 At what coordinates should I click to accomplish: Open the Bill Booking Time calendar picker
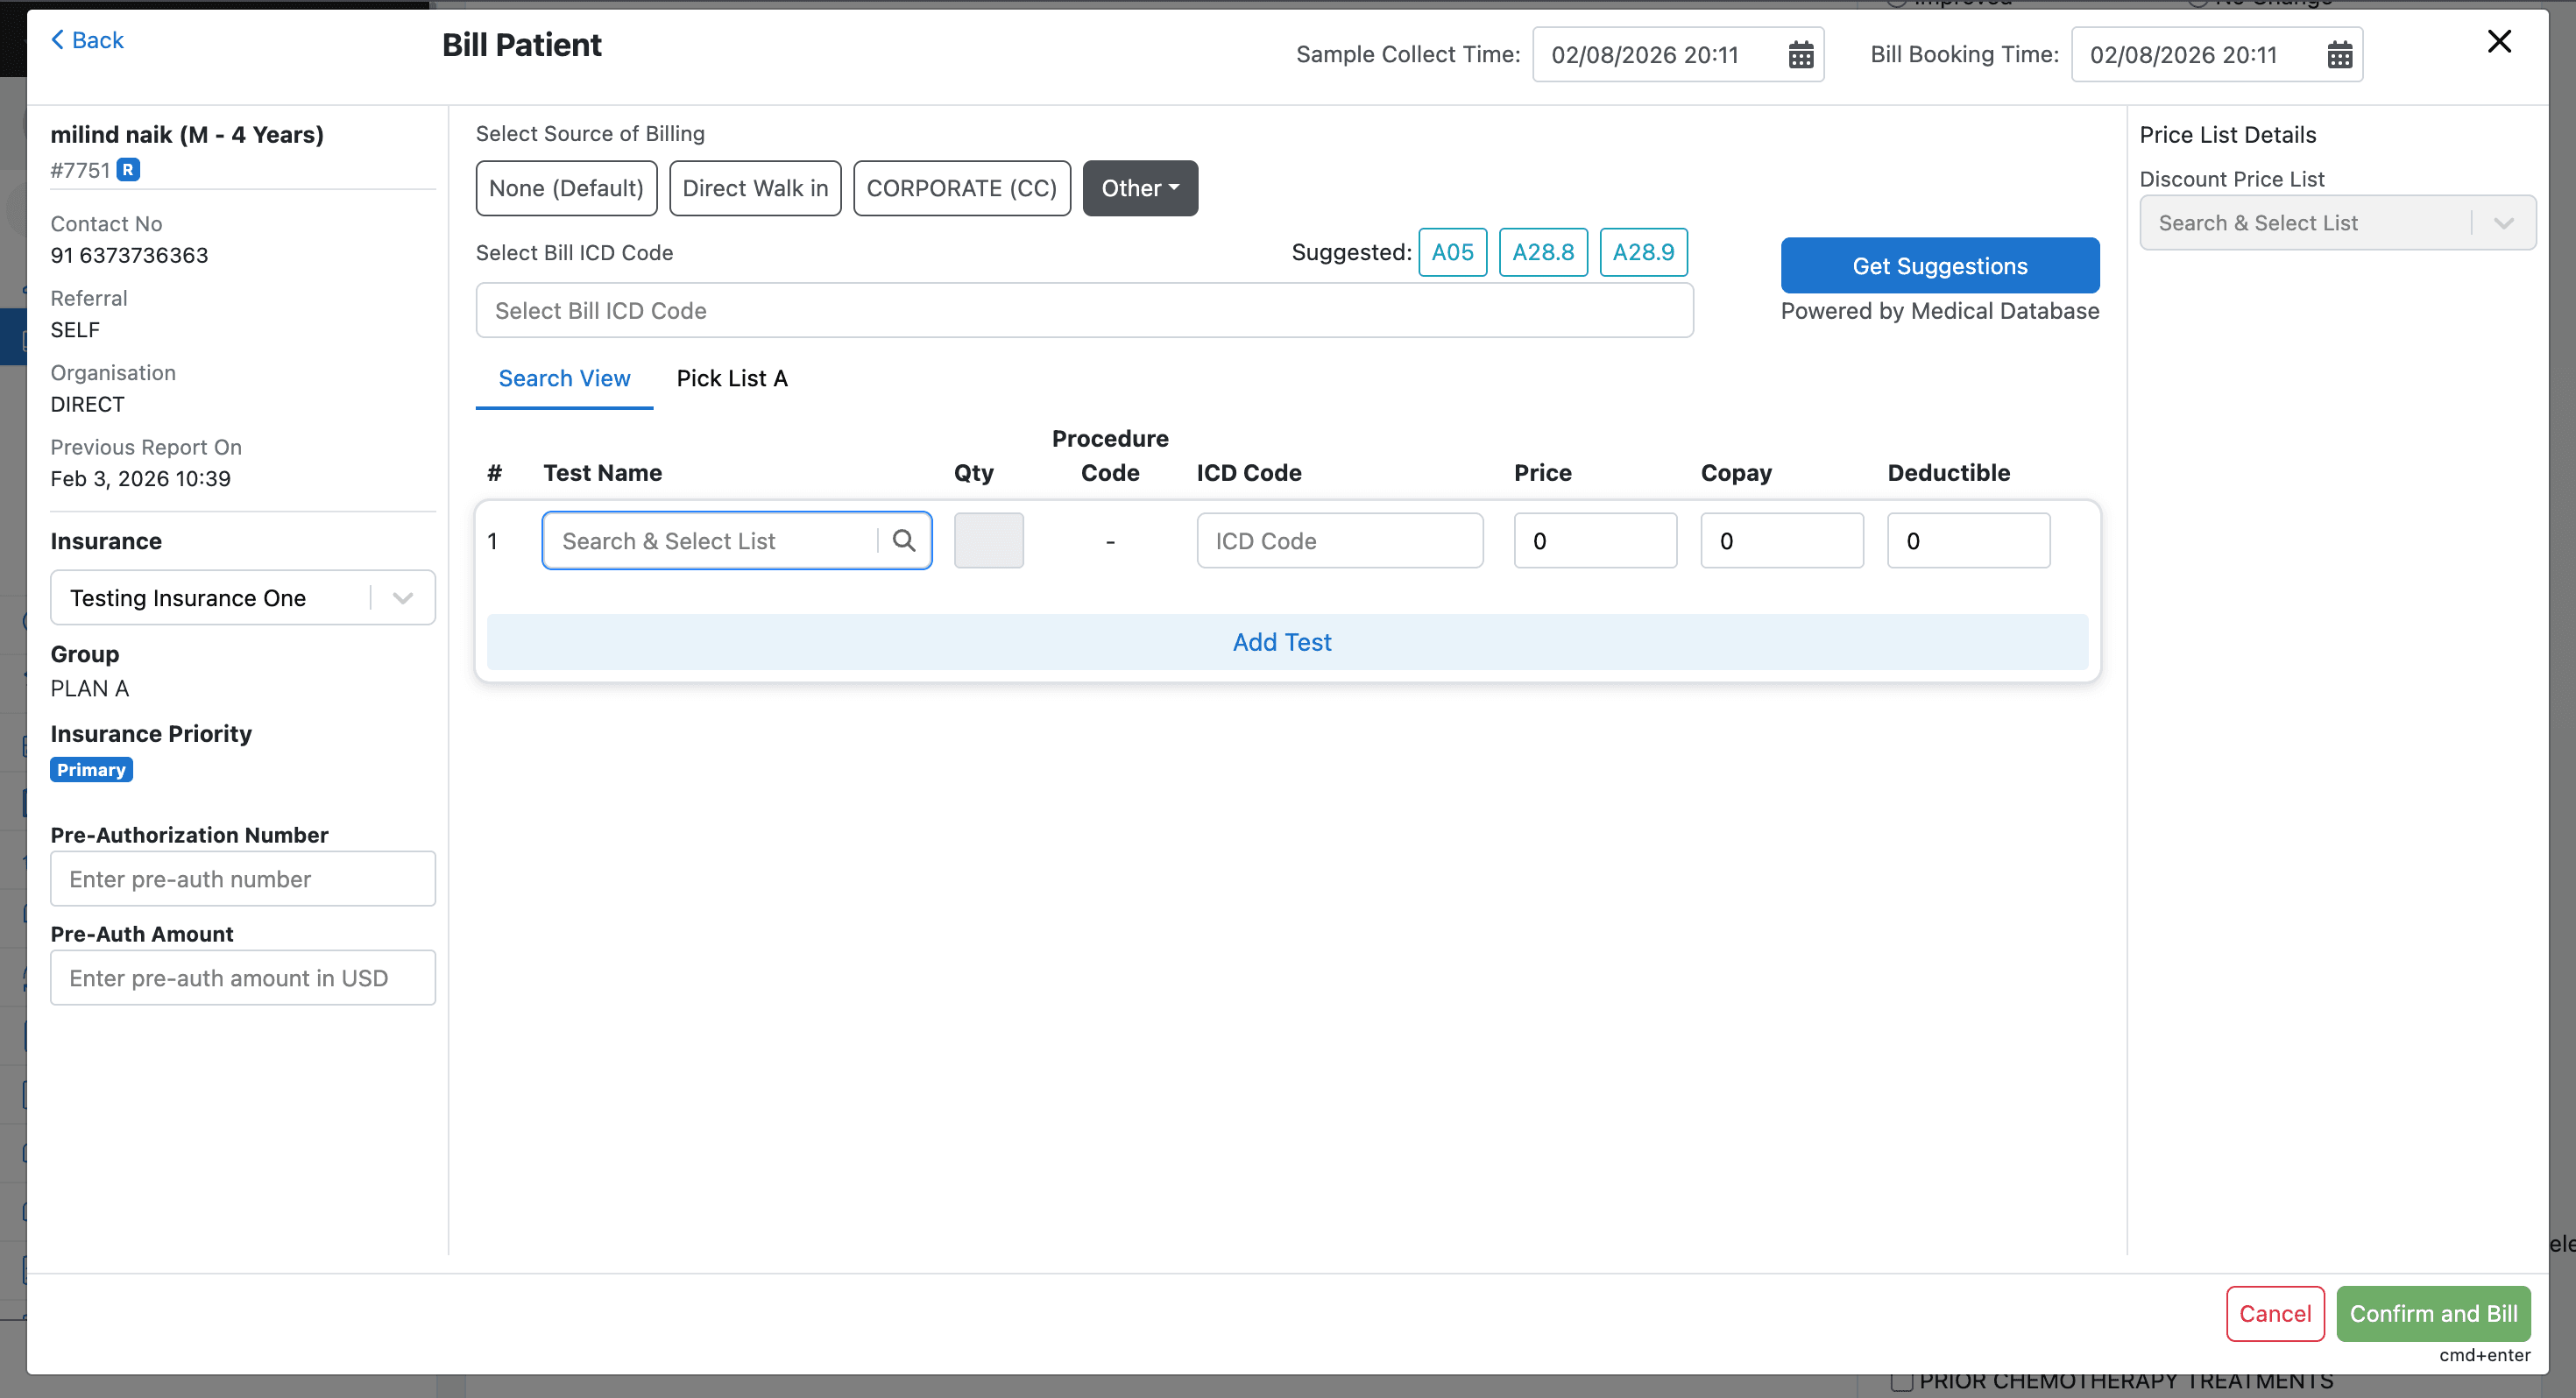pyautogui.click(x=2339, y=55)
